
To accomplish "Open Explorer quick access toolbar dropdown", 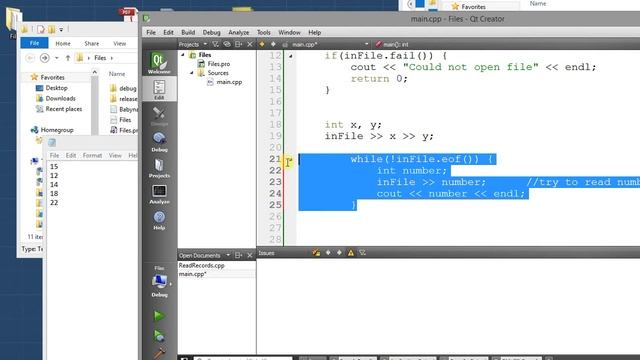I will [x=61, y=29].
